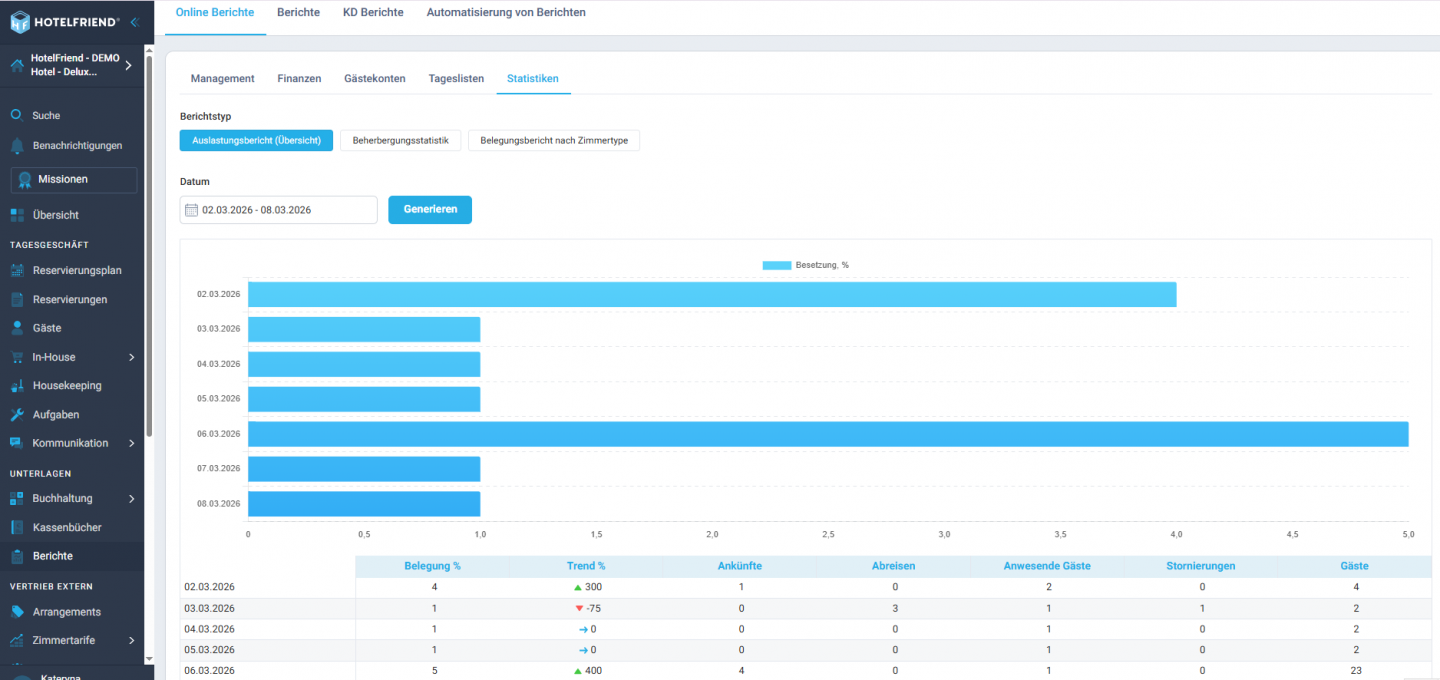Image resolution: width=1440 pixels, height=680 pixels.
Task: Open the hotel selector HotelFriend - DEMO
Action: pyautogui.click(x=72, y=65)
